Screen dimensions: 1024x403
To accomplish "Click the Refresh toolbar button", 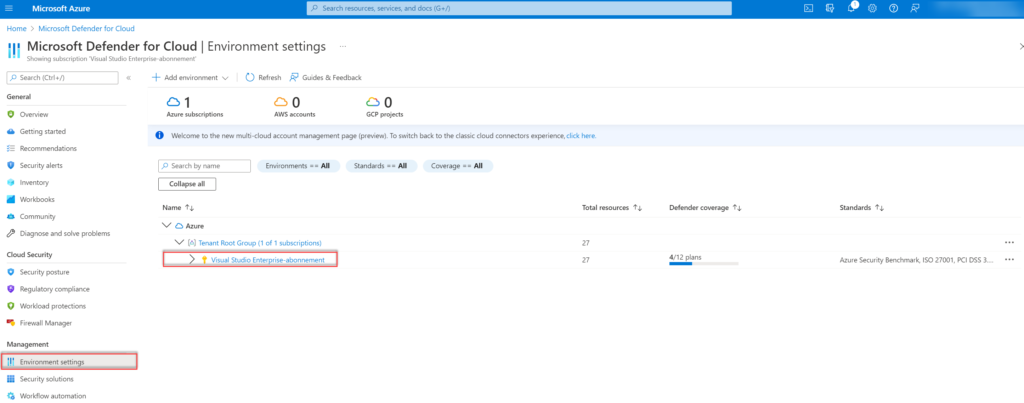I will coord(263,77).
